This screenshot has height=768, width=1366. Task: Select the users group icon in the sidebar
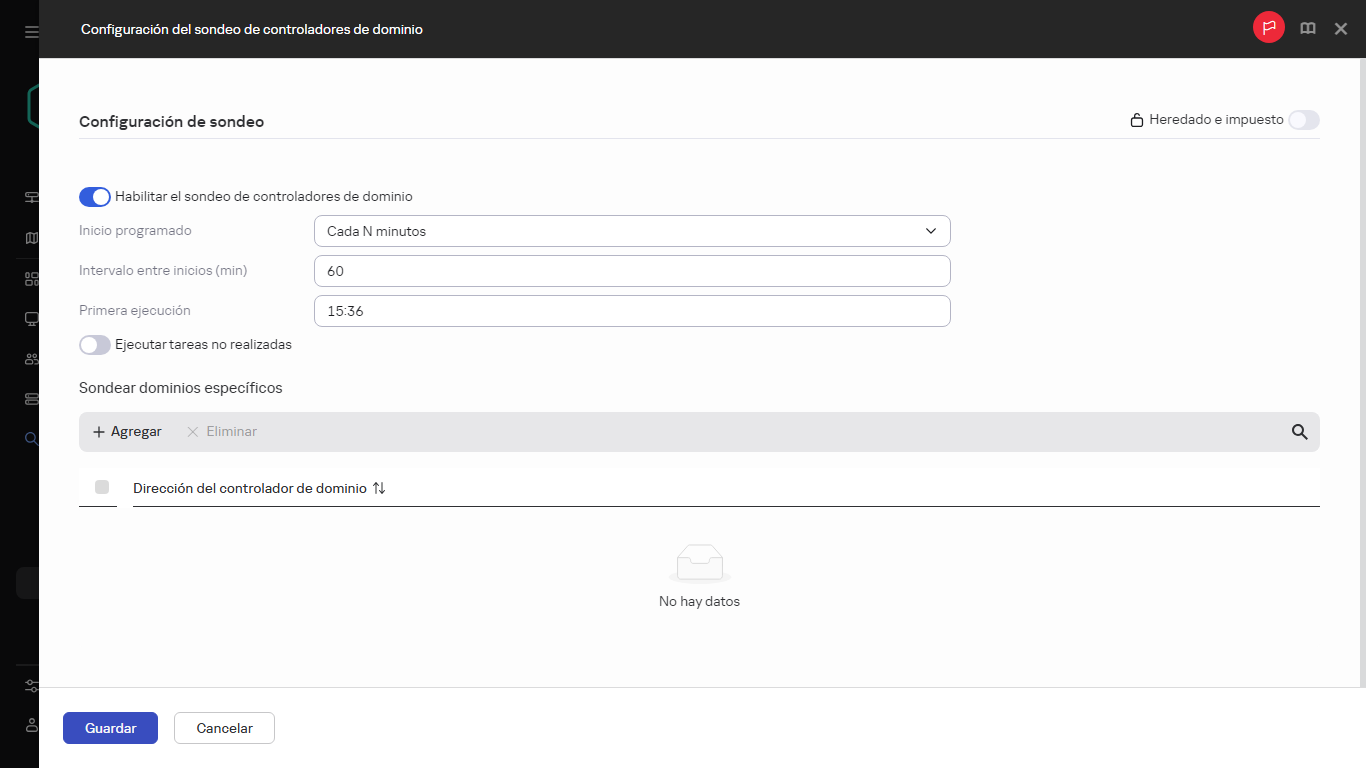pyautogui.click(x=30, y=358)
